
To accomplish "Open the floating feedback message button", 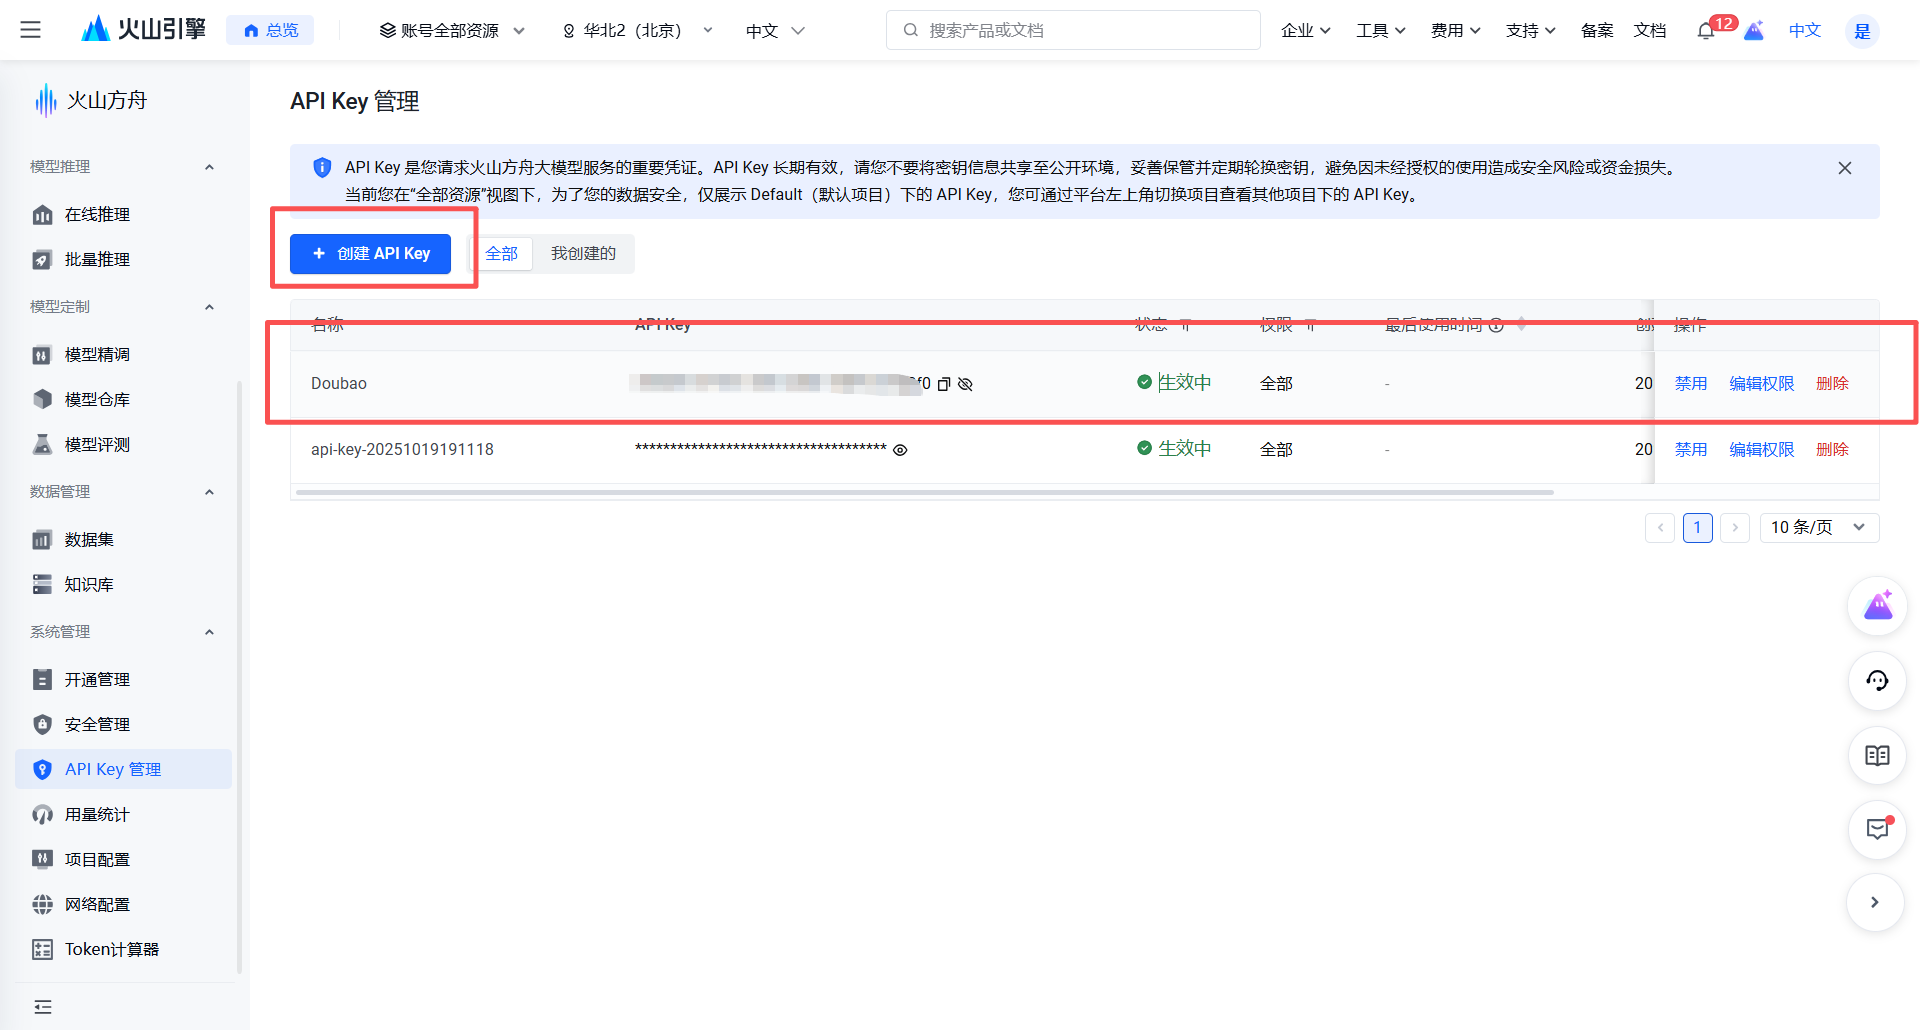I will (x=1877, y=829).
